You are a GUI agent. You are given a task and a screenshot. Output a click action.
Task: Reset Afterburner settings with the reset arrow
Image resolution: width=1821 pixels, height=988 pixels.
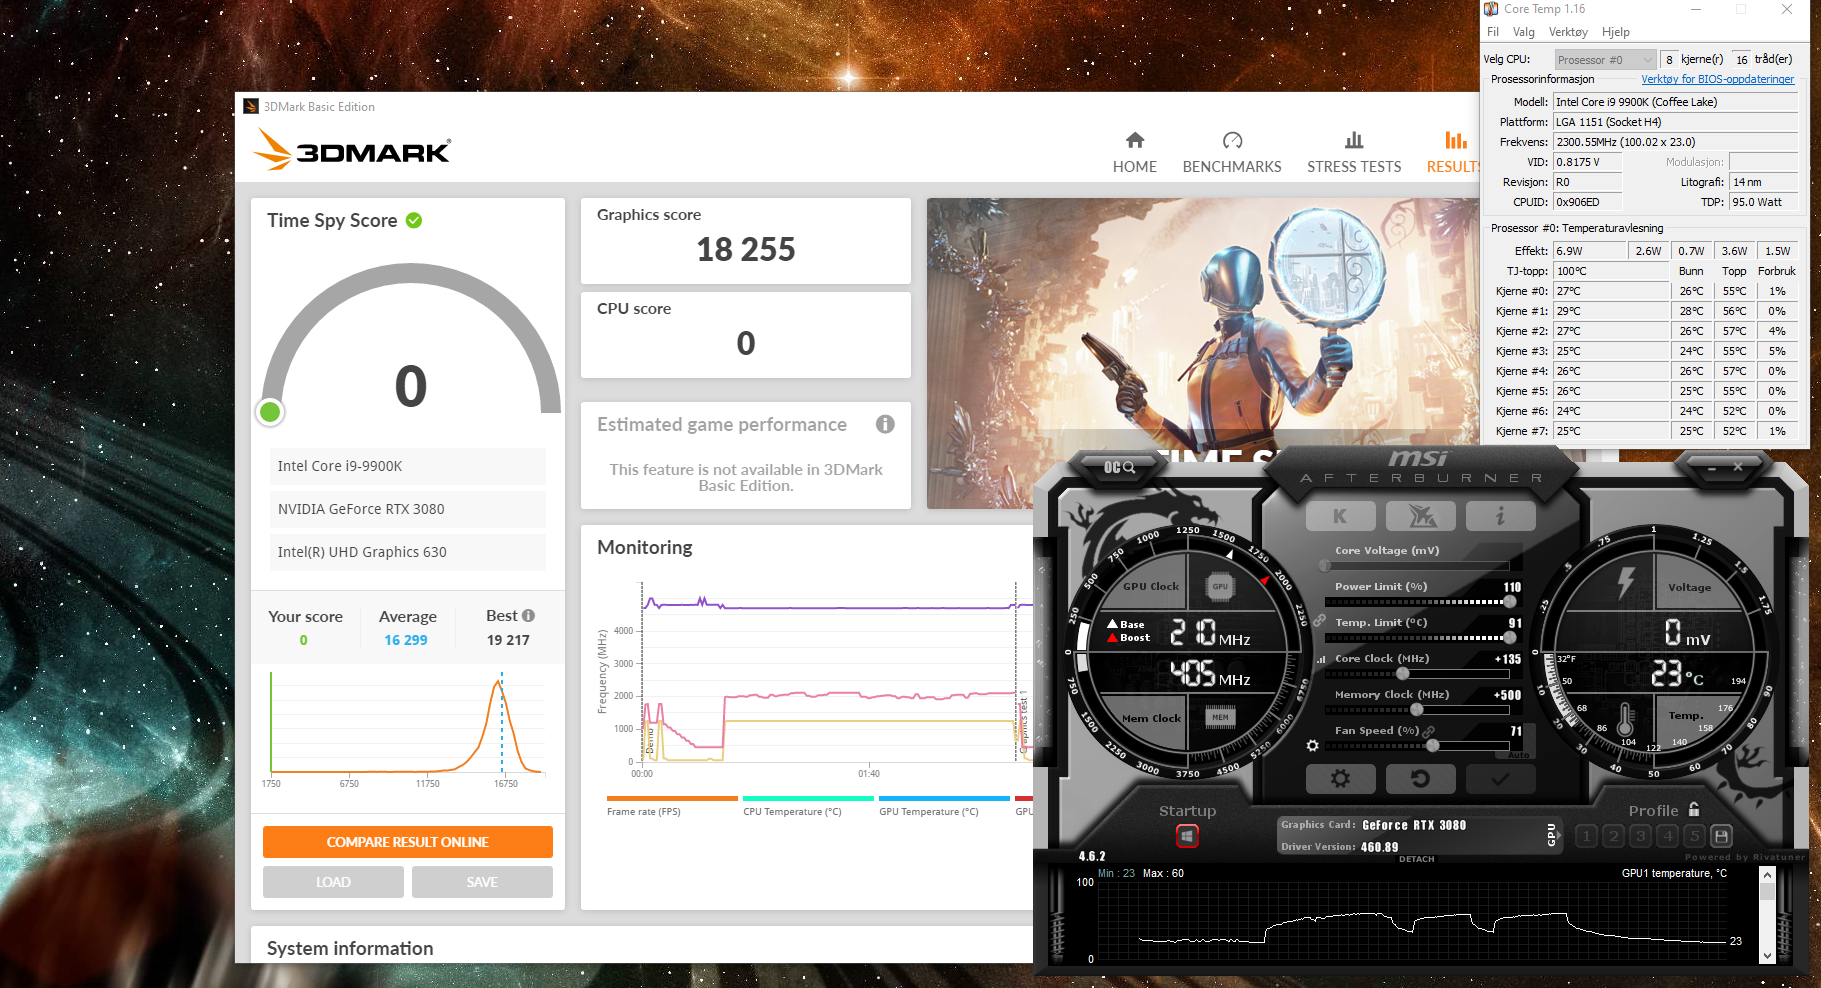(x=1420, y=778)
